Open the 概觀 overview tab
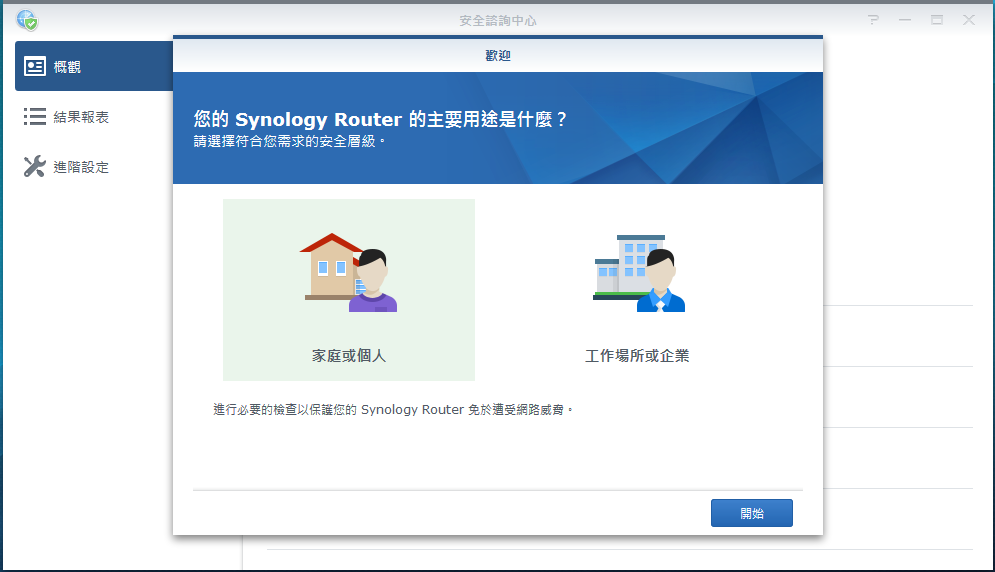The image size is (995, 572). 94,66
